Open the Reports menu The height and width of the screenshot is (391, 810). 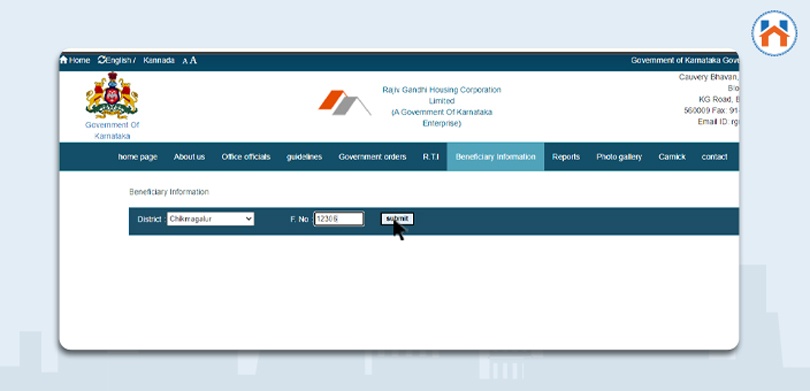click(566, 157)
